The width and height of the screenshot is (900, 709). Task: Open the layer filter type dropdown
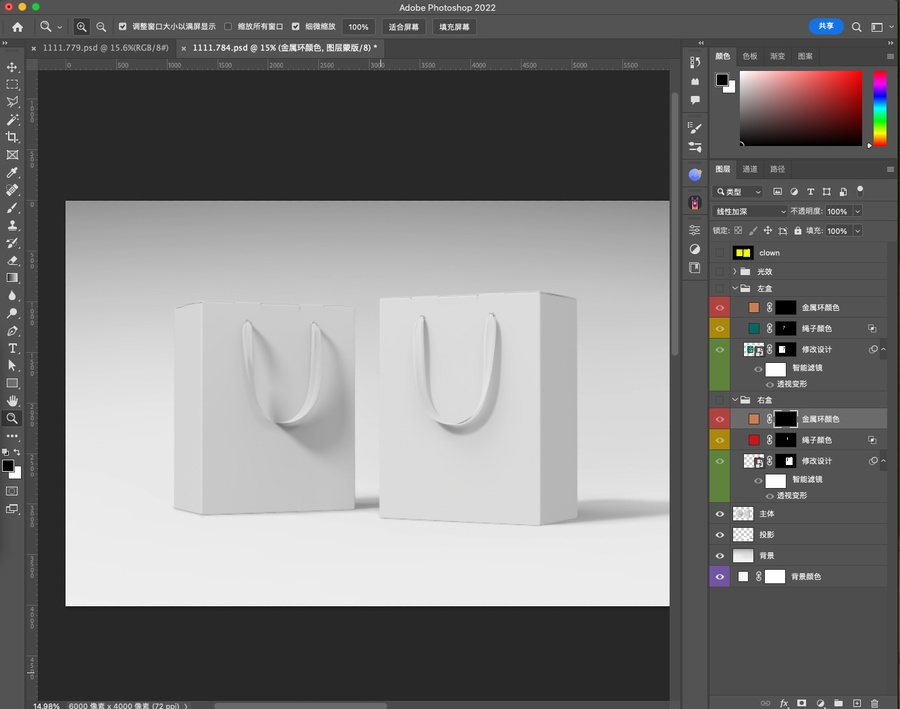pyautogui.click(x=738, y=192)
